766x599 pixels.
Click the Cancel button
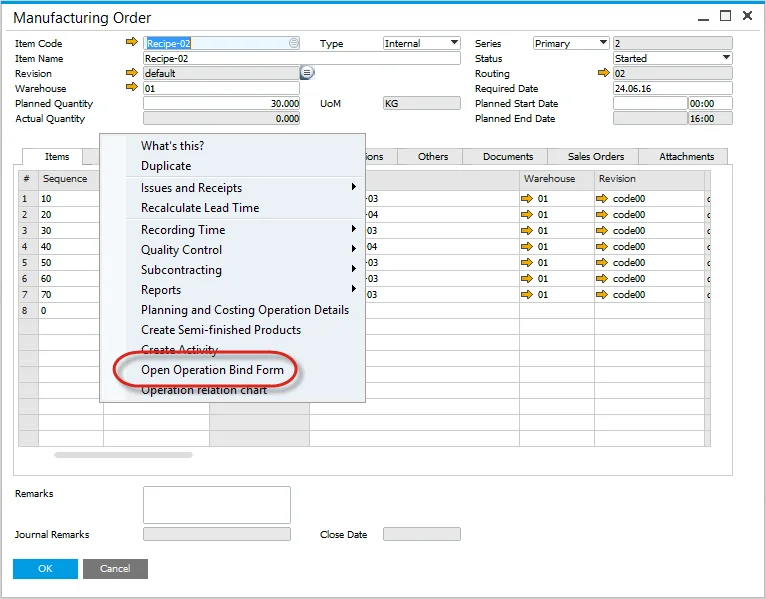point(115,569)
